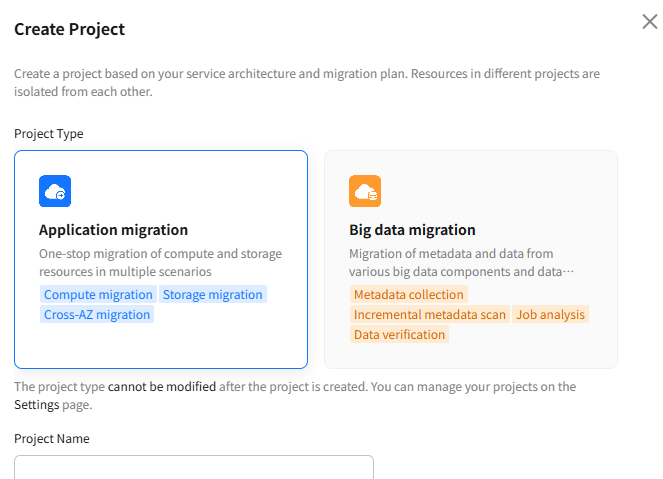Click the Compute migration tag
The height and width of the screenshot is (479, 663).
[98, 294]
